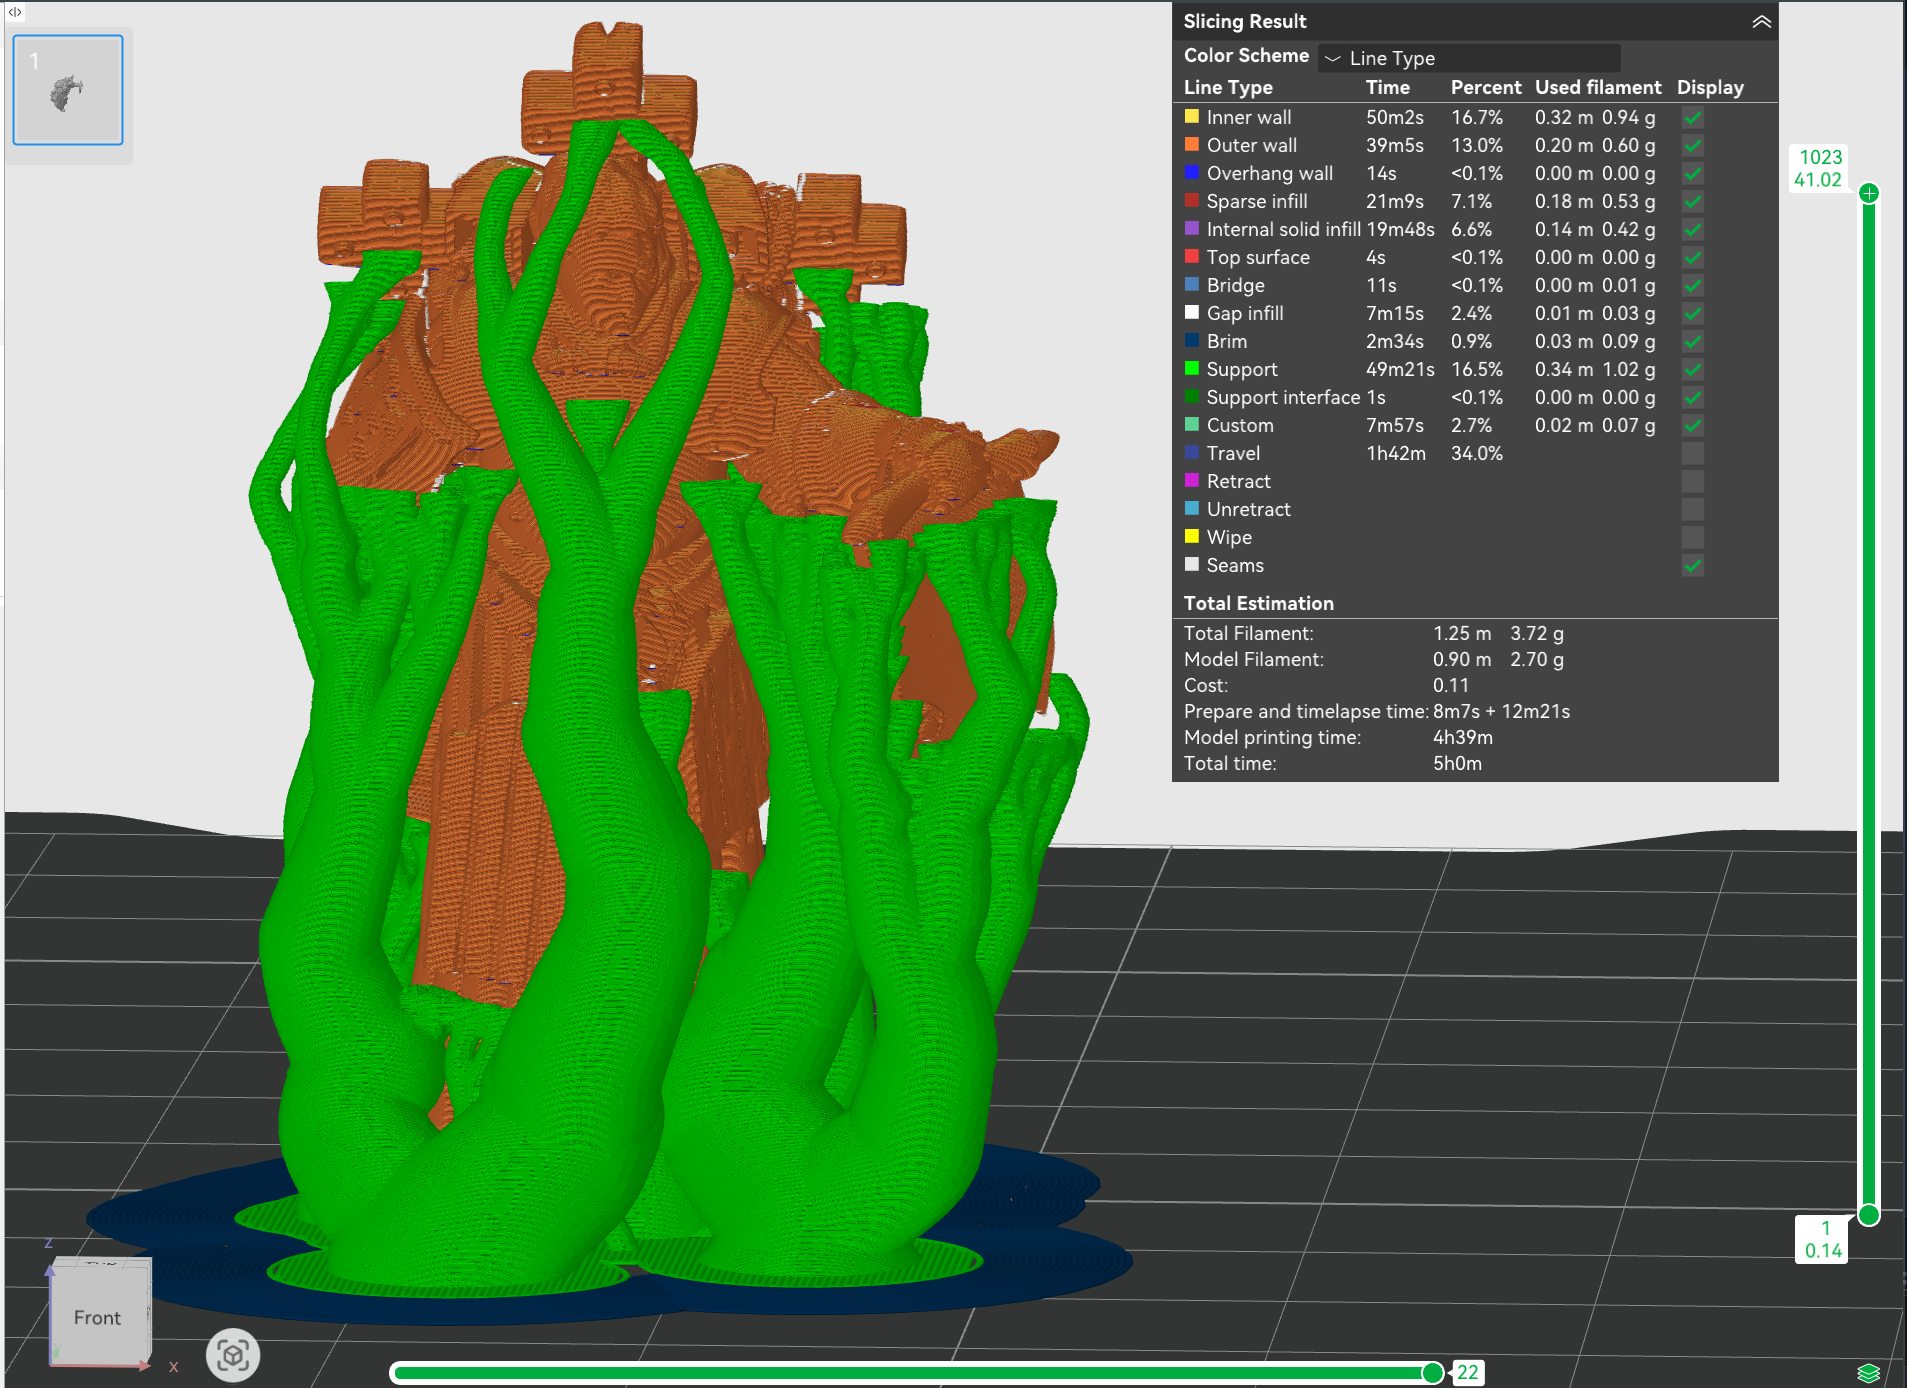Click the Prepare and timelapse time value
The image size is (1907, 1388).
coord(1501,712)
